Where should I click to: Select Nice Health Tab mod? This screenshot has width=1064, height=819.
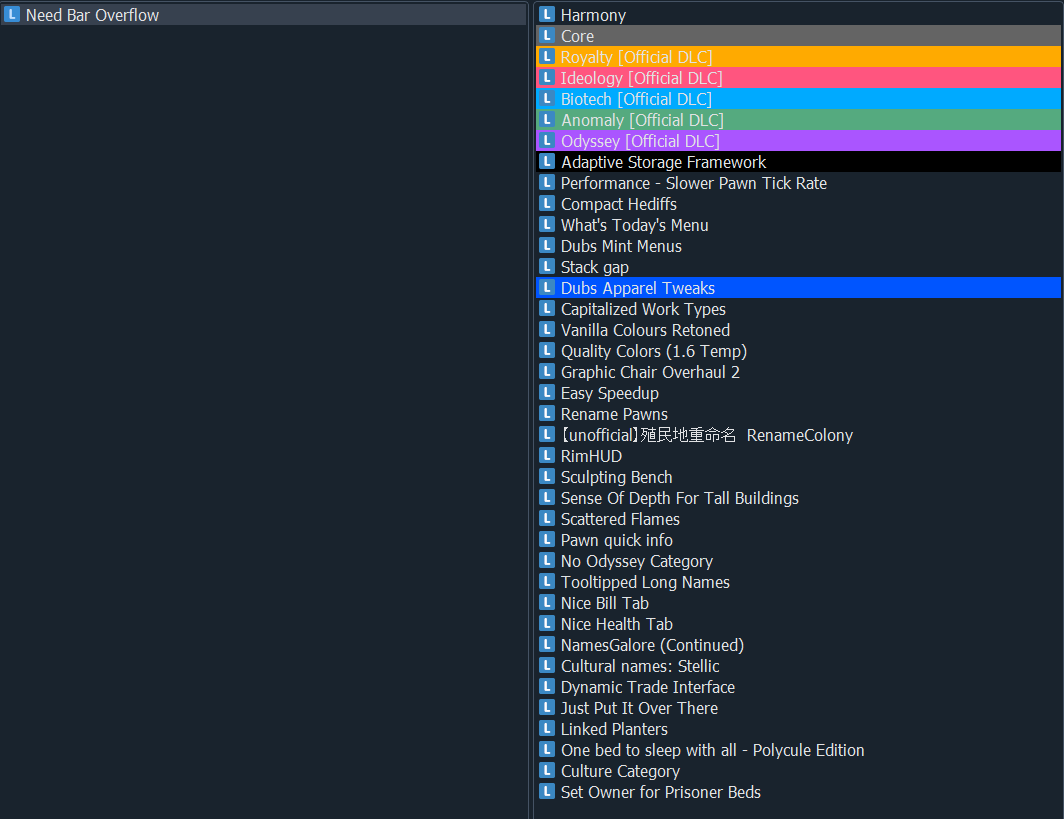pos(799,625)
